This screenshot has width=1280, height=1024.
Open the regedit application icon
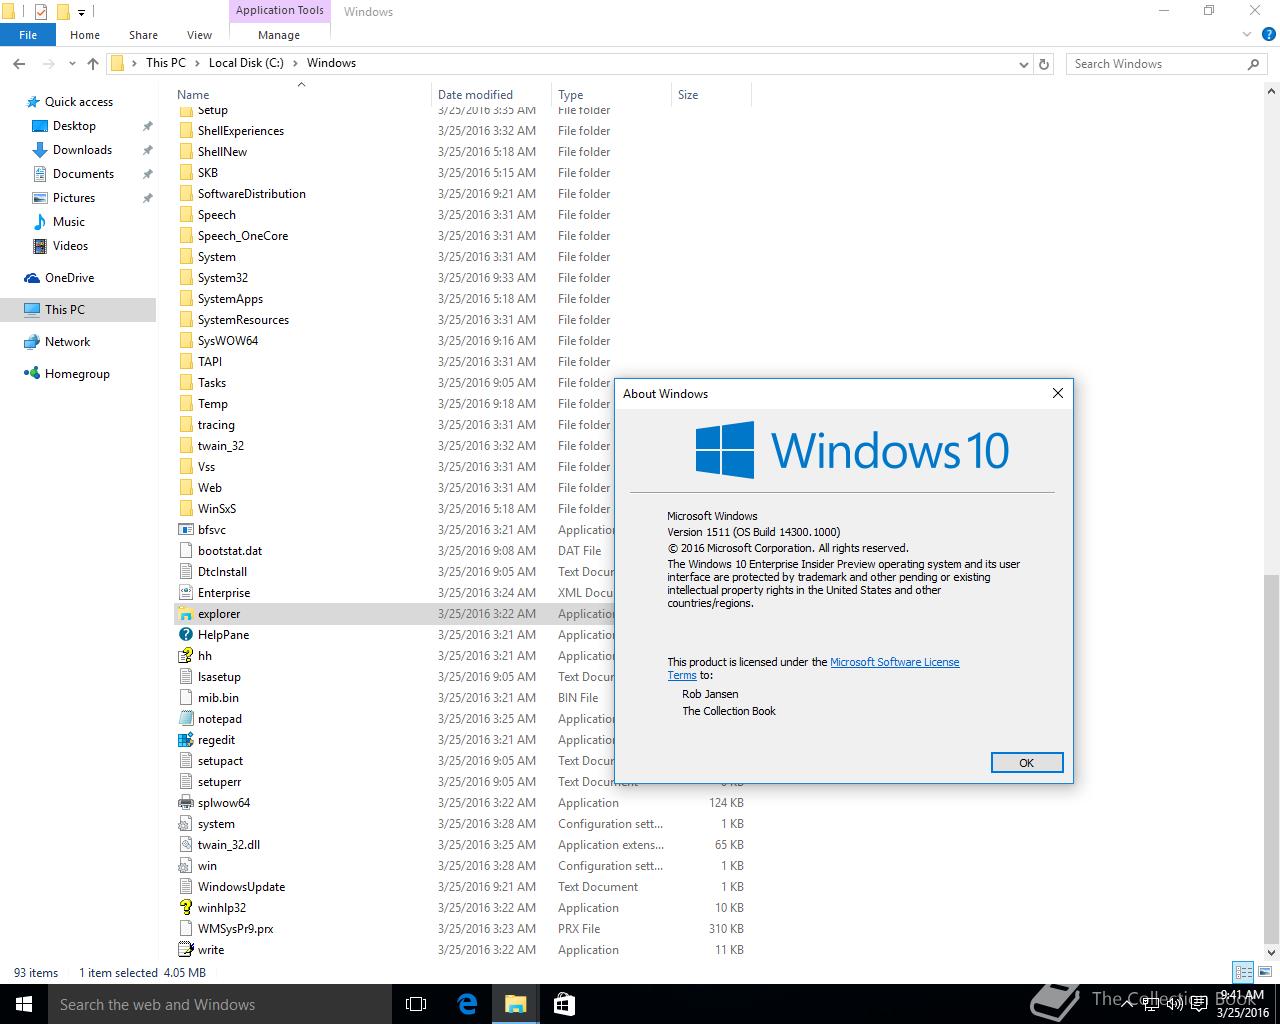pos(185,740)
